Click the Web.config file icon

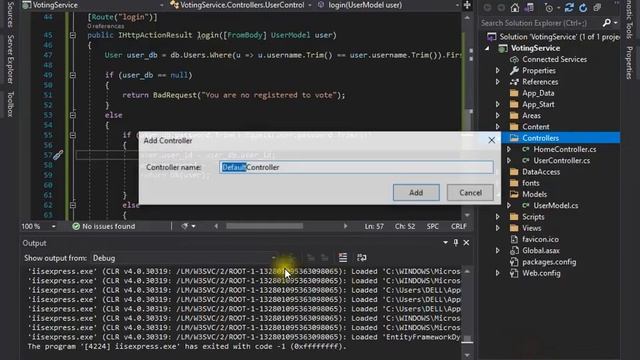point(514,273)
